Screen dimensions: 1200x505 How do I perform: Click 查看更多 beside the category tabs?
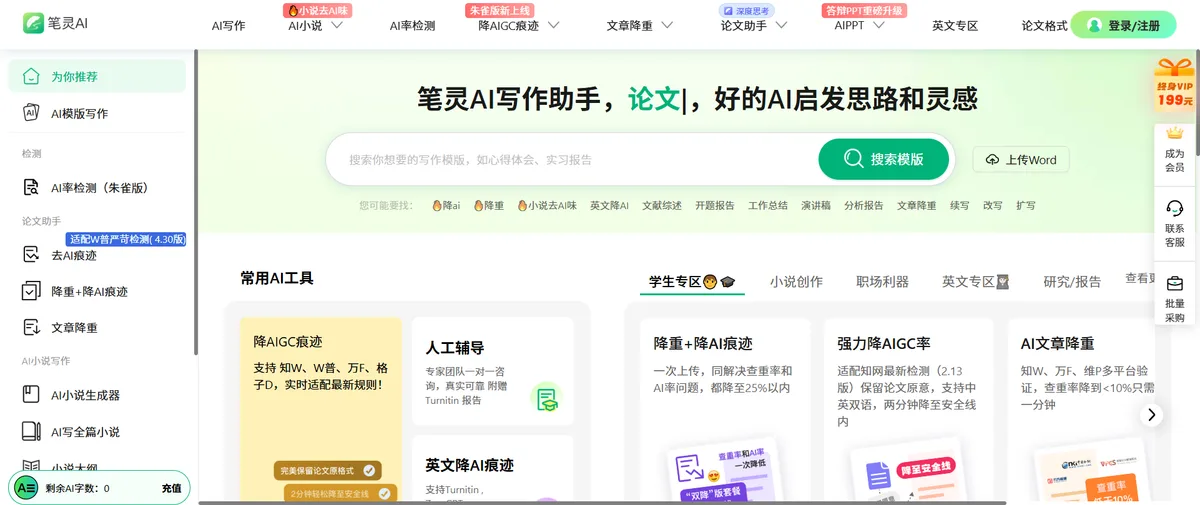[x=1140, y=279]
